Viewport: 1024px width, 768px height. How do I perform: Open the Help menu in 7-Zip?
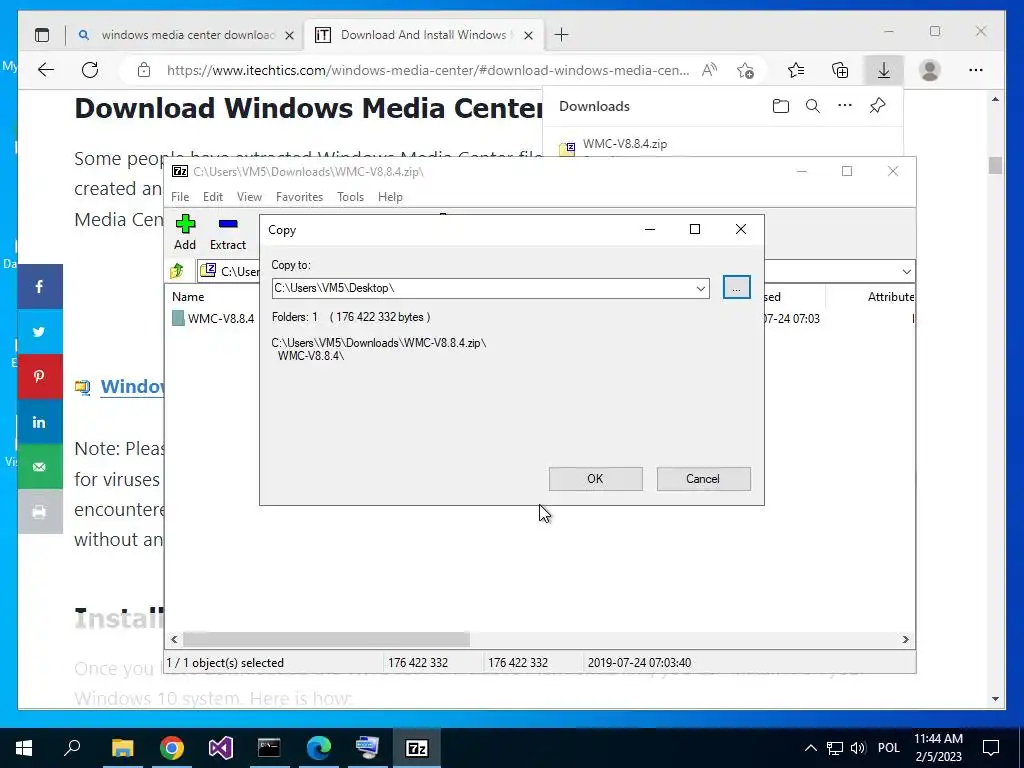tap(391, 197)
